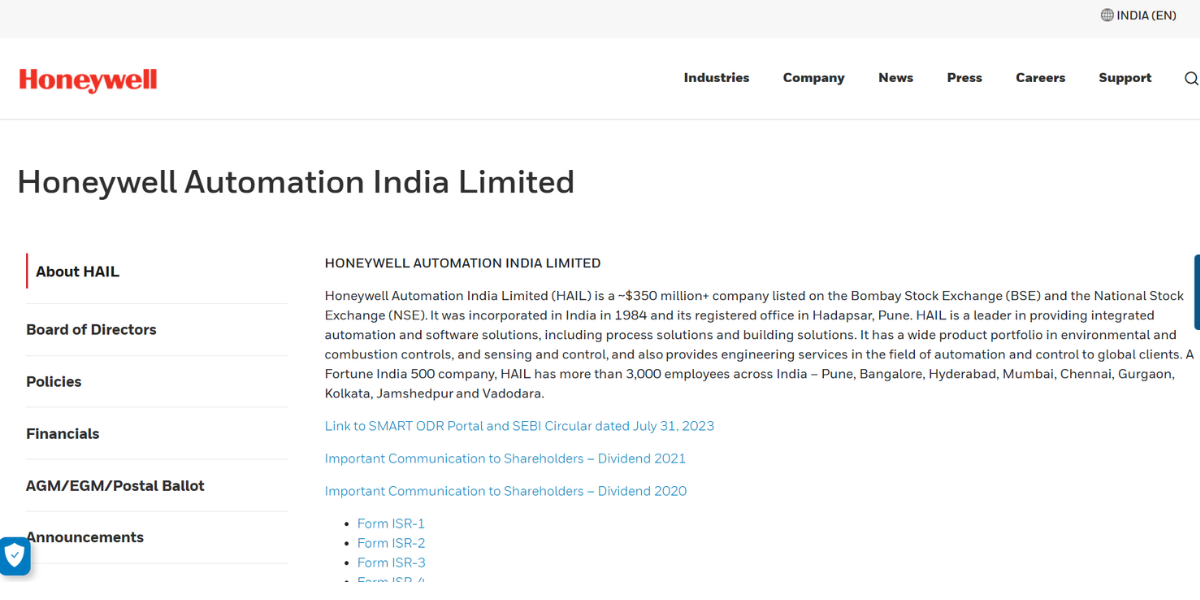
Task: Open the SMART ODR Portal link
Action: (x=519, y=425)
